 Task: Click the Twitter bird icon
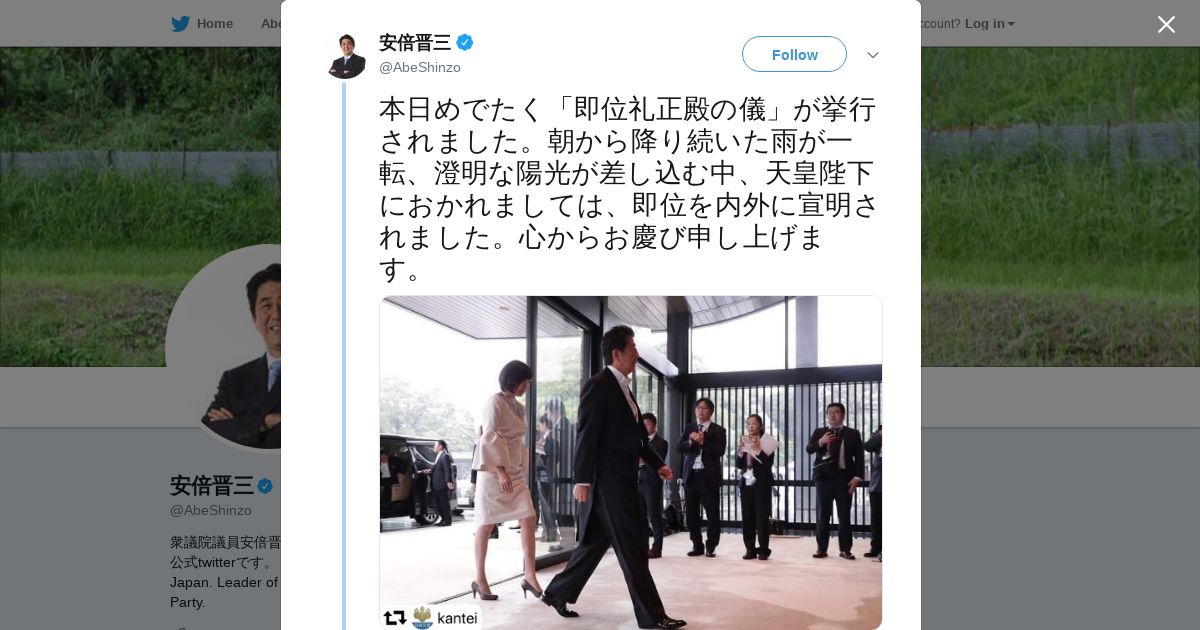point(180,23)
